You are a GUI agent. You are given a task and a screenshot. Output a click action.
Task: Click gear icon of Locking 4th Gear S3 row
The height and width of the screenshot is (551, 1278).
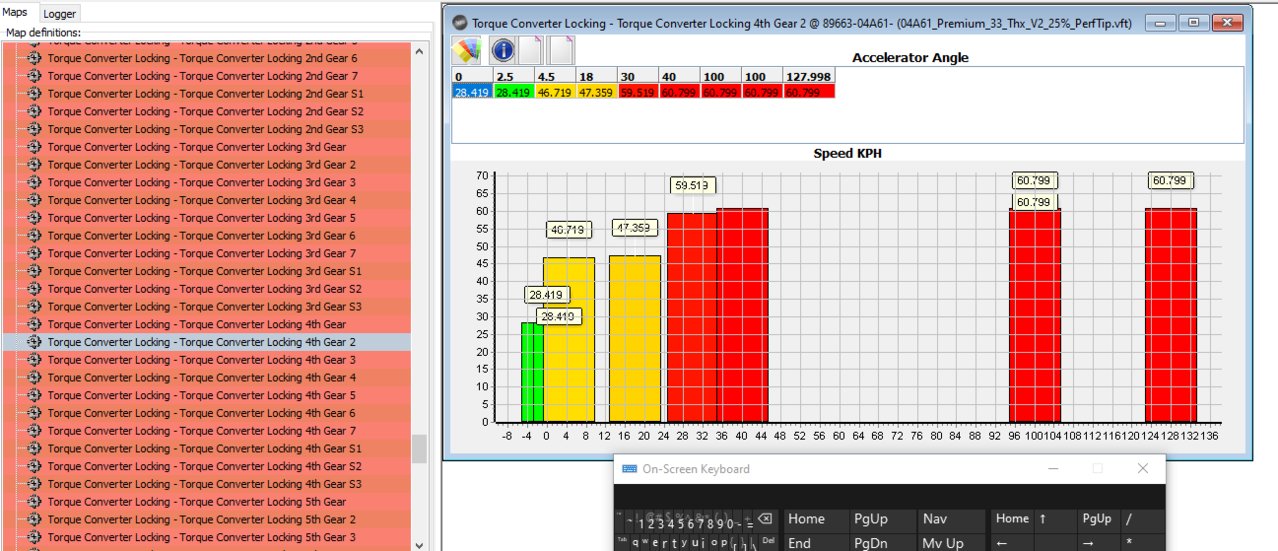(x=35, y=484)
